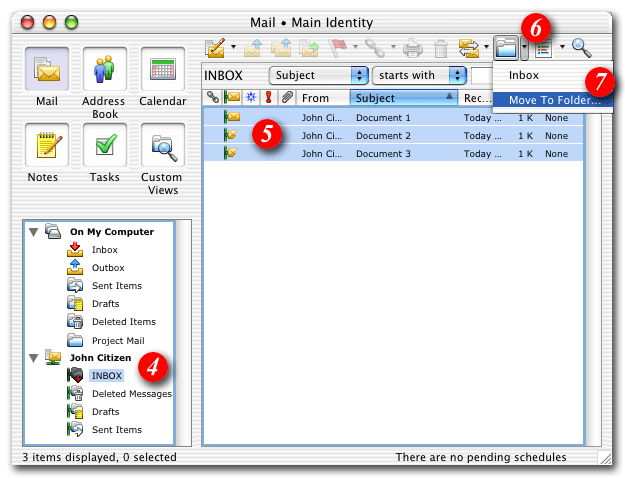
Task: Click the Send & Receive envelope icon
Action: [468, 46]
